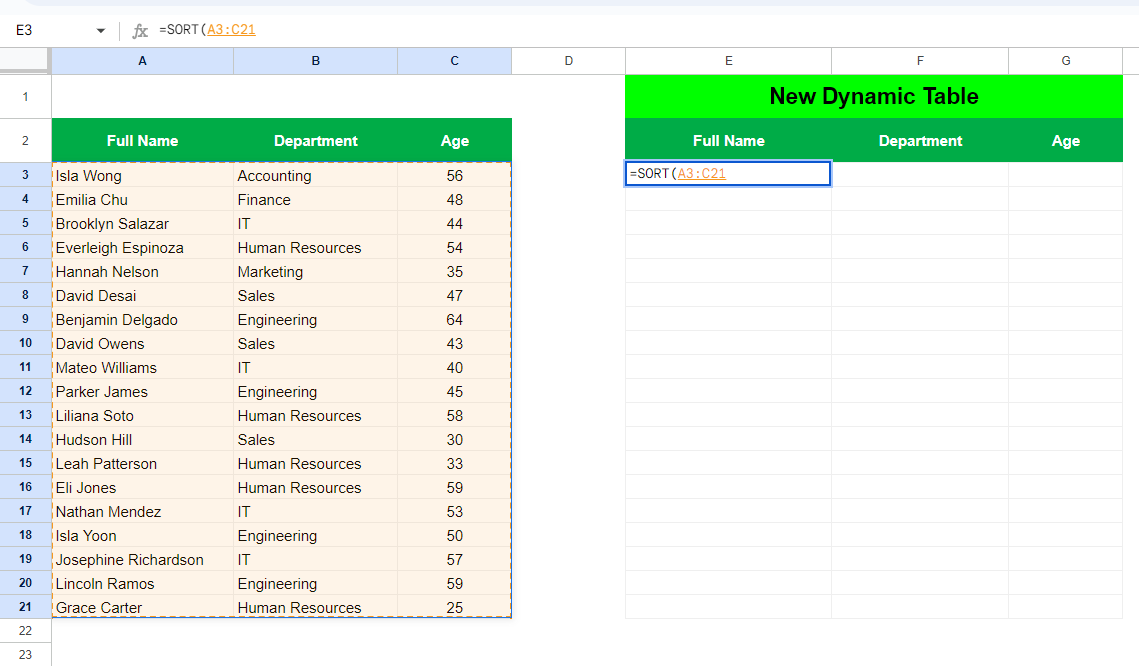Click the New Dynamic Table title cell

874,97
